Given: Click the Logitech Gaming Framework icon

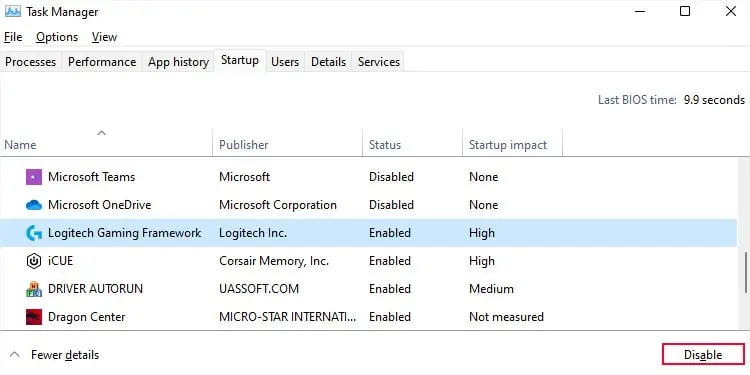Looking at the screenshot, I should point(33,233).
